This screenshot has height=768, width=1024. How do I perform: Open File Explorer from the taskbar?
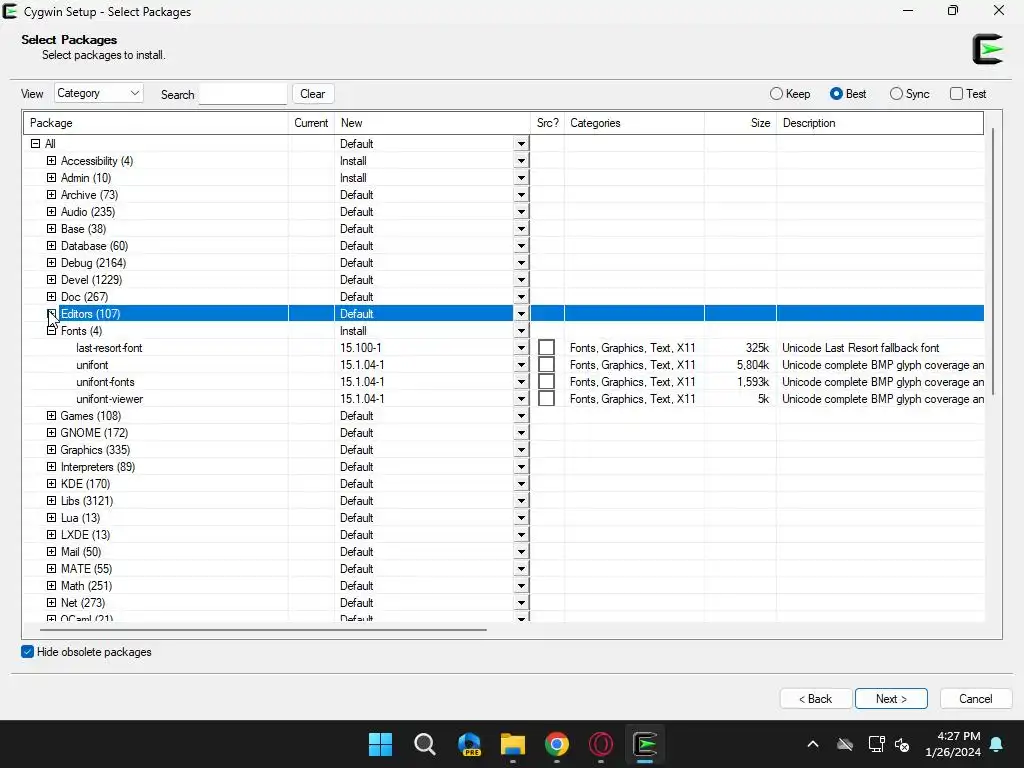pyautogui.click(x=513, y=744)
